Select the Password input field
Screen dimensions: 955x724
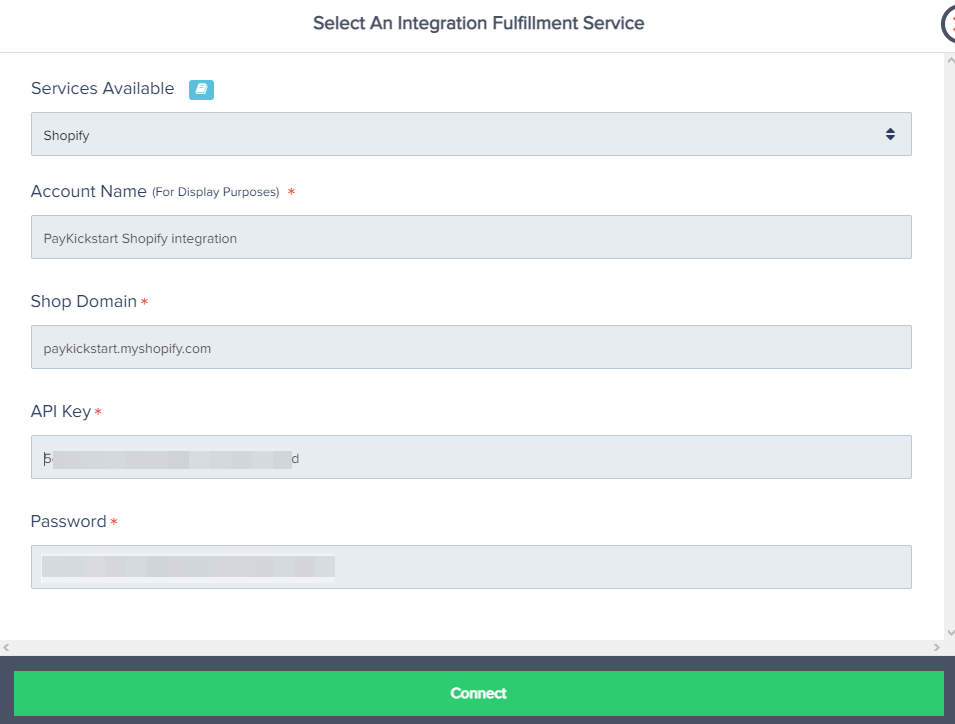pyautogui.click(x=471, y=567)
